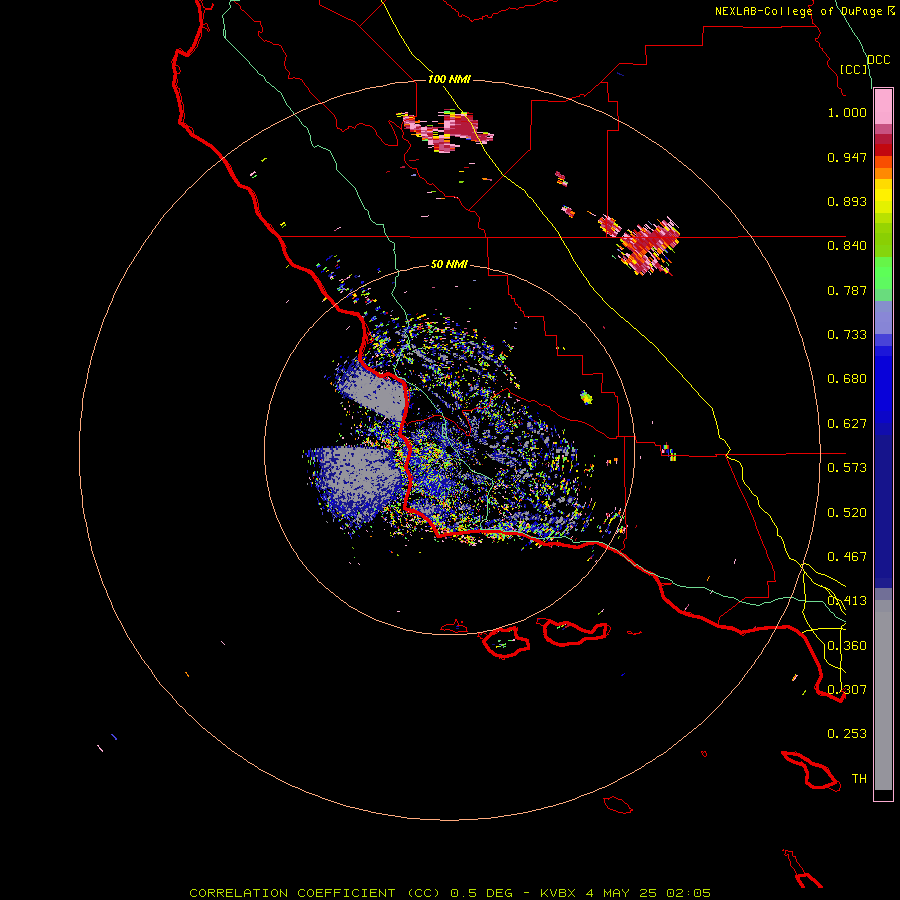Click the 1.000 value on the scale
Viewport: 900px width, 900px height.
point(847,112)
